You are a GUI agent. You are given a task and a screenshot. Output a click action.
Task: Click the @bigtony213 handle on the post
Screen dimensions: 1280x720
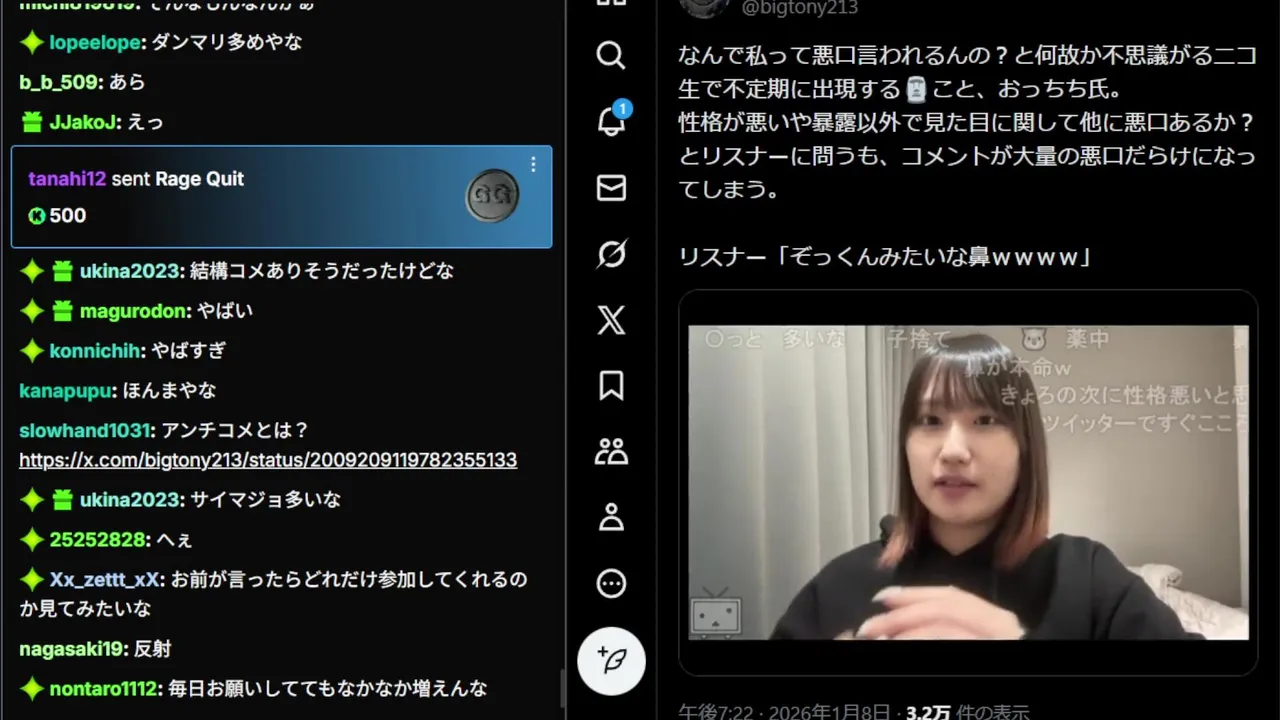(x=799, y=8)
